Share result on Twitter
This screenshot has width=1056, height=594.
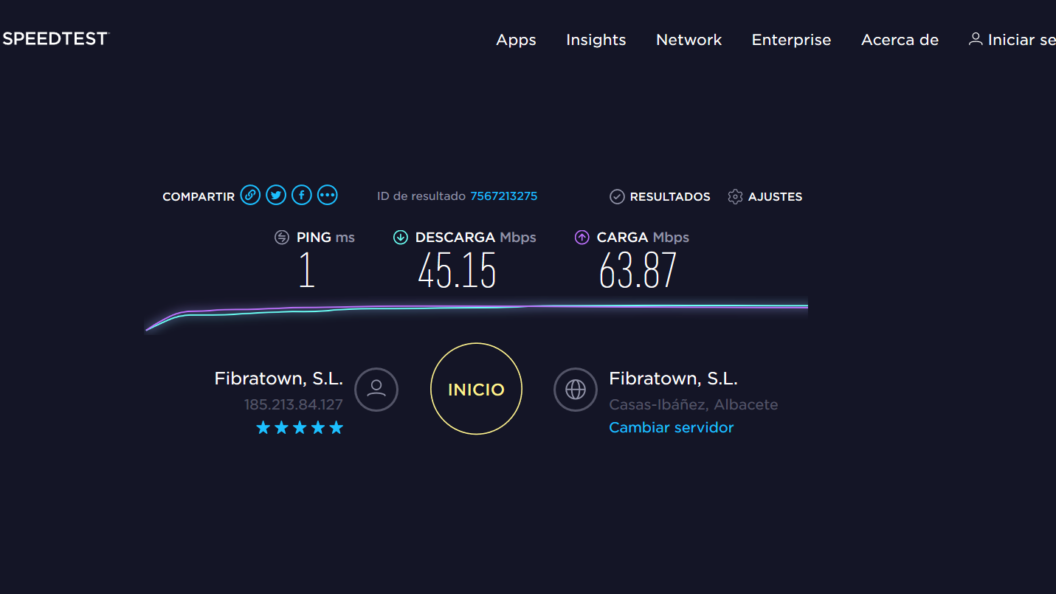coord(275,195)
